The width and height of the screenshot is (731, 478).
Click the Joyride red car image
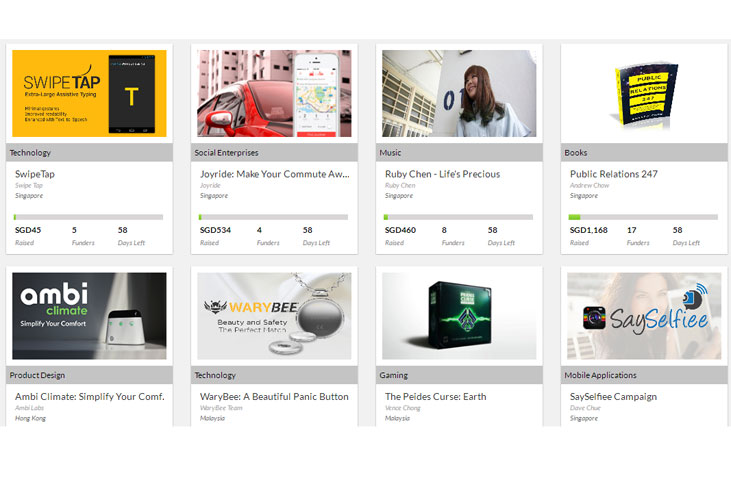tap(274, 94)
